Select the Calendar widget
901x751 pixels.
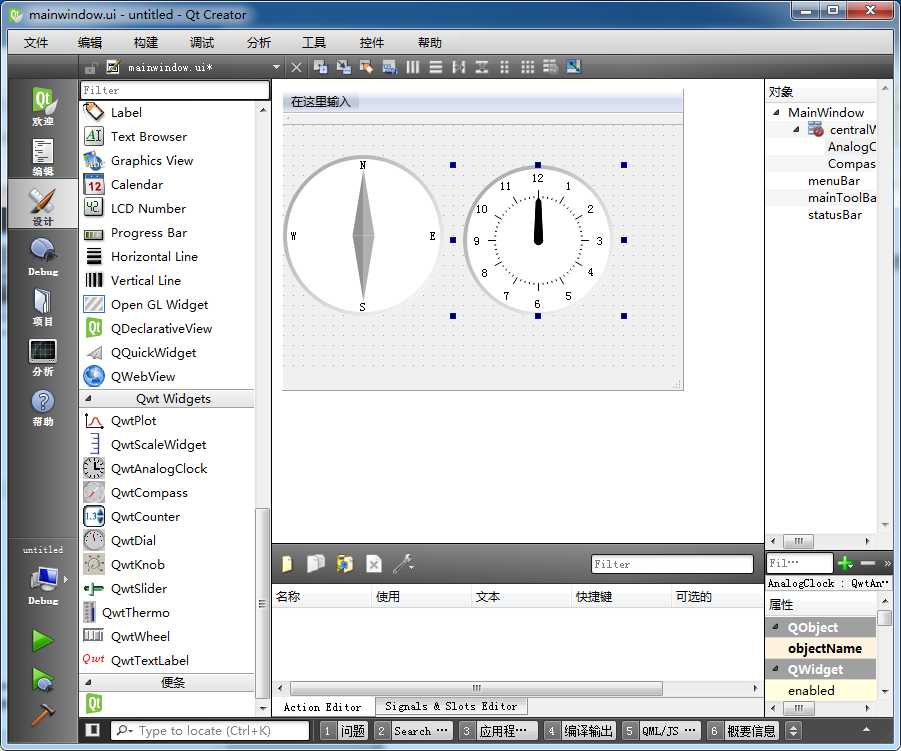tap(137, 184)
